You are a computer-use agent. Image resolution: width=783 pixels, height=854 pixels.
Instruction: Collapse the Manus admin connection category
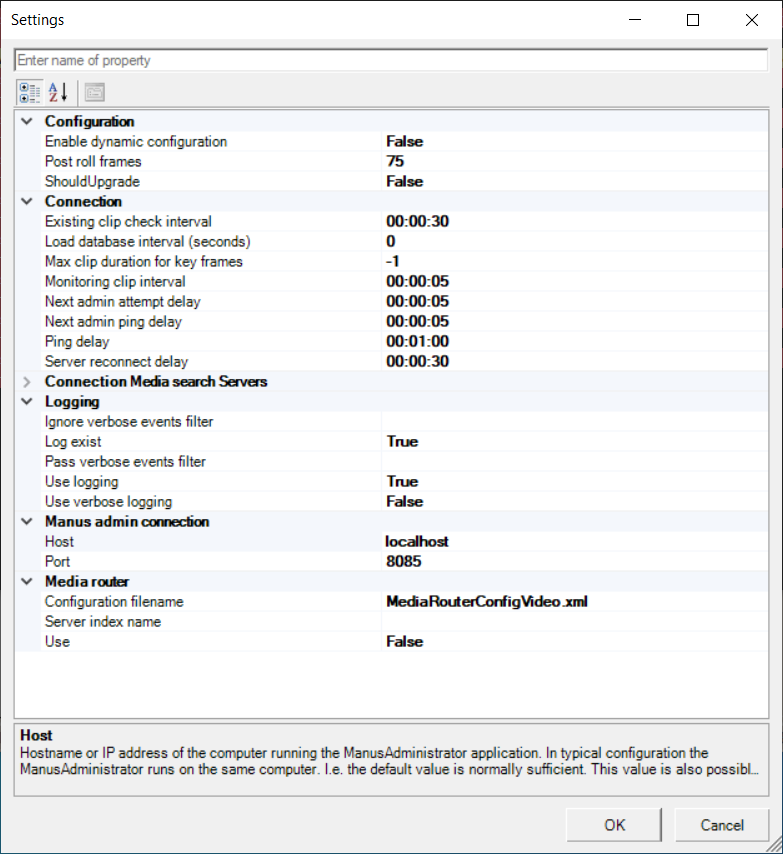pyautogui.click(x=26, y=522)
